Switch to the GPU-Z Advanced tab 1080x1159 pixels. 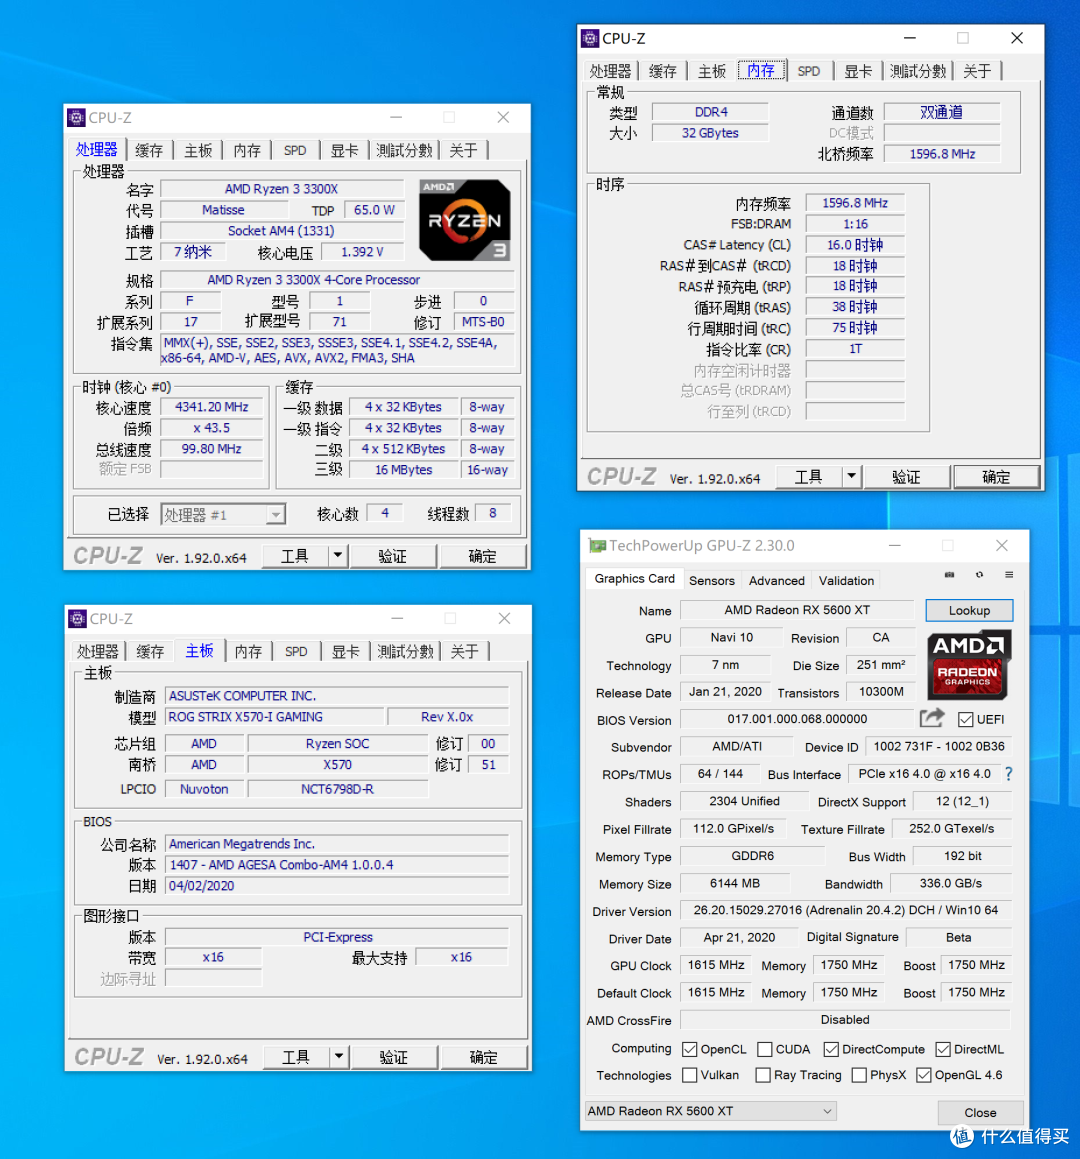pos(776,580)
